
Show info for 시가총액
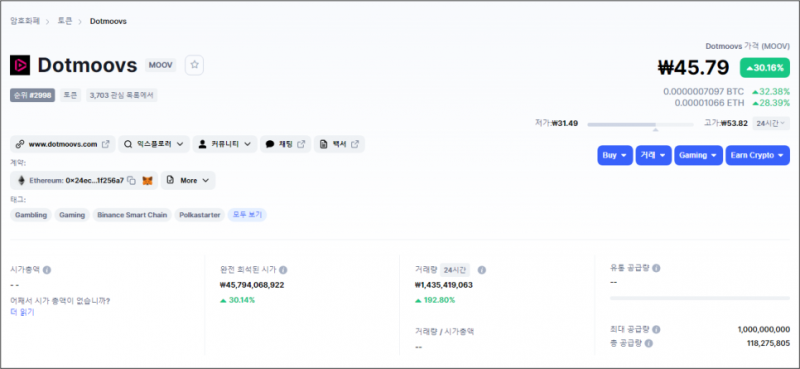[x=47, y=270]
